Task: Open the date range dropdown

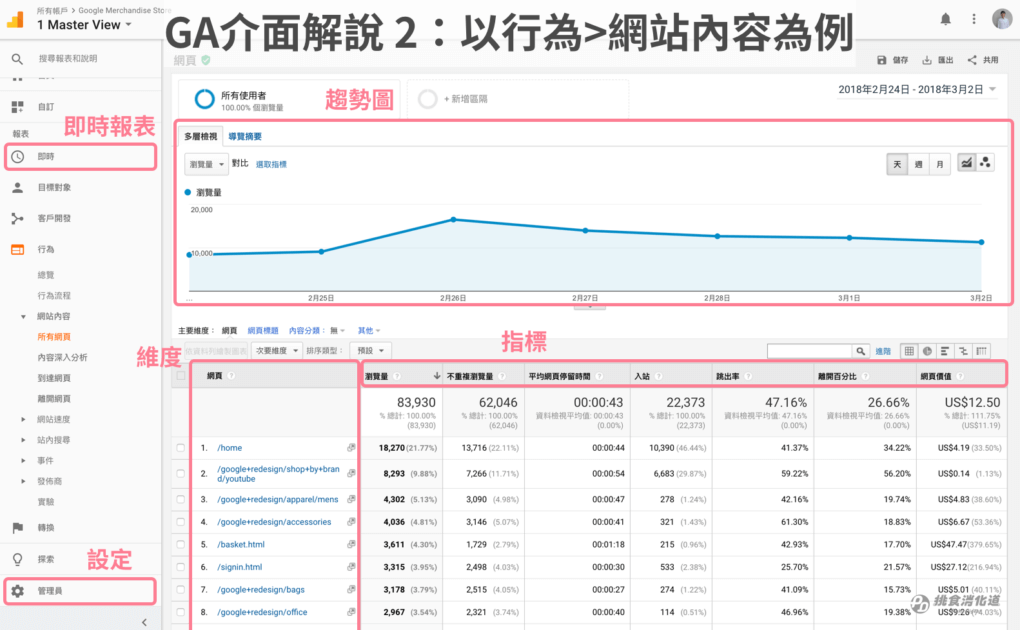Action: [x=917, y=90]
